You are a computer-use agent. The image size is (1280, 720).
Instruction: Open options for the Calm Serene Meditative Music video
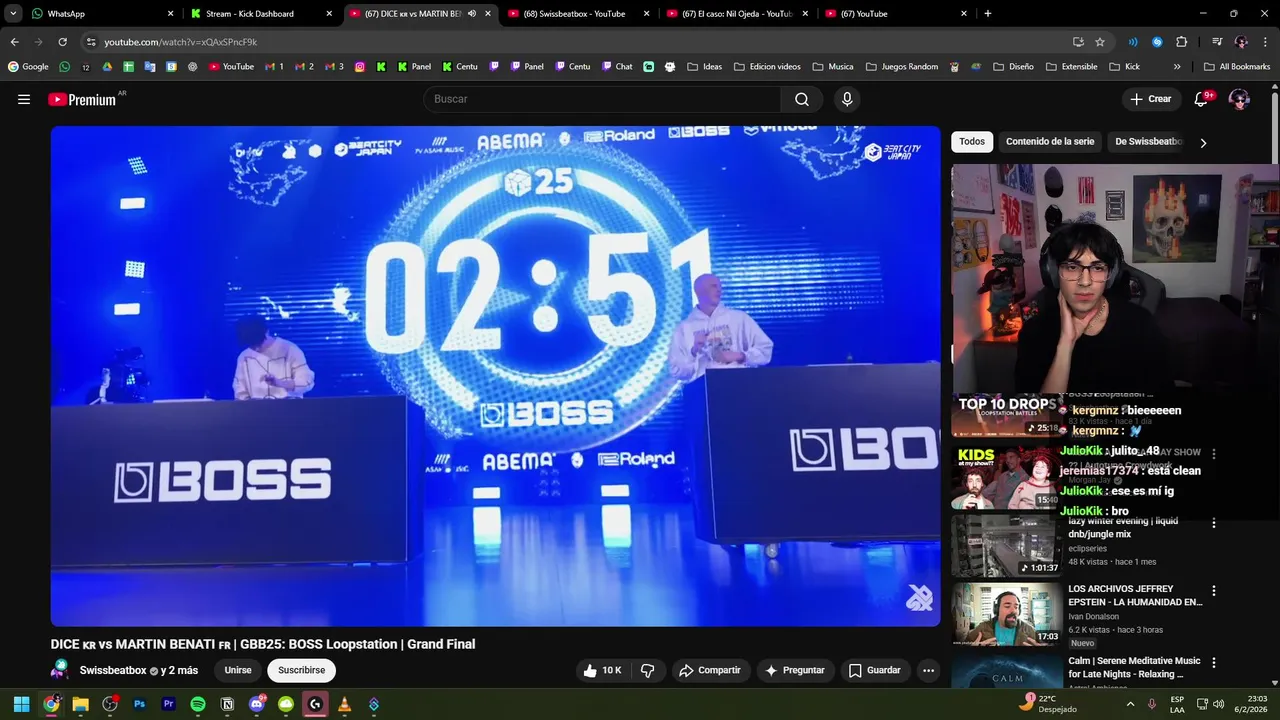point(1214,663)
